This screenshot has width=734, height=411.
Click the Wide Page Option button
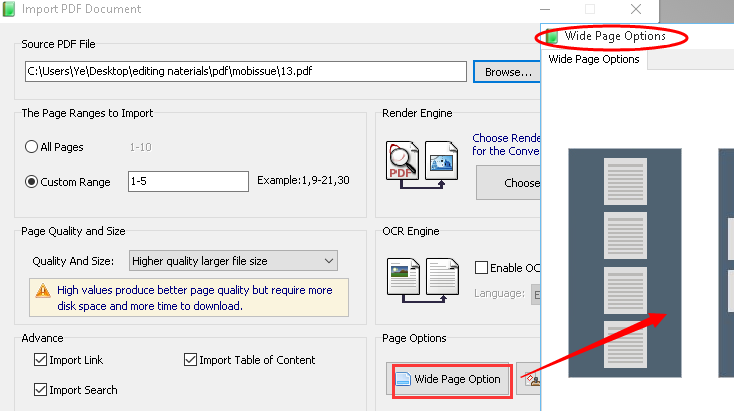tap(449, 379)
